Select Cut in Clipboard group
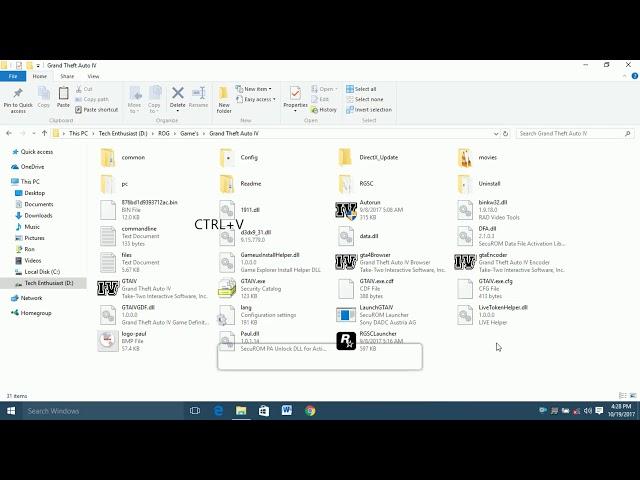 coord(84,89)
